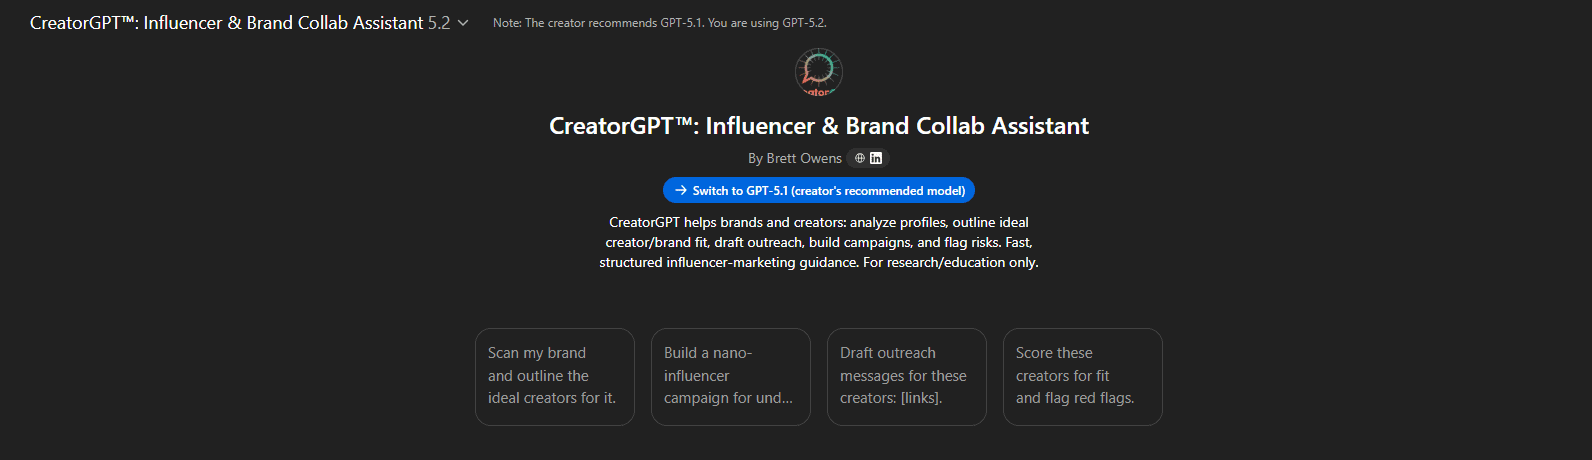Expand the chevron next to version 5.2
The image size is (1592, 460).
point(463,23)
